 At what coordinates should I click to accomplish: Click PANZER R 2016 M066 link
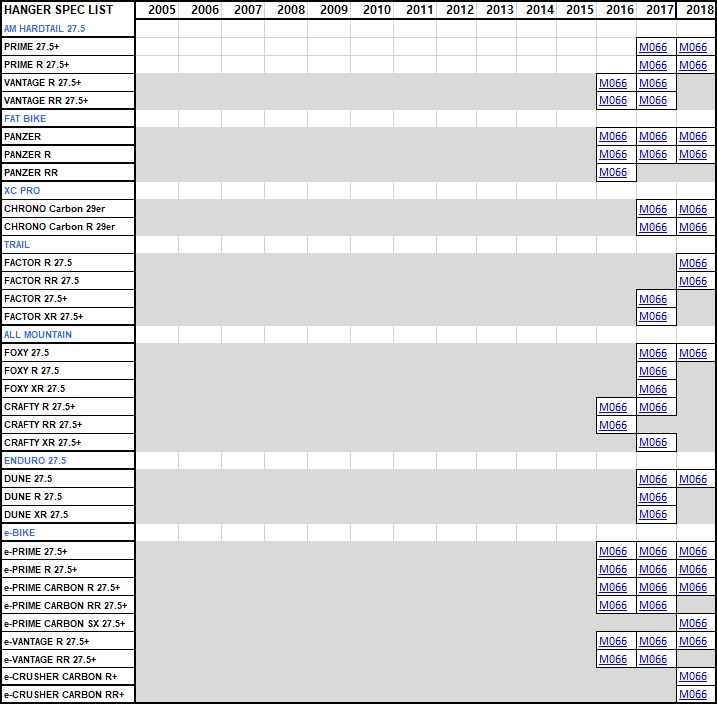(x=613, y=154)
